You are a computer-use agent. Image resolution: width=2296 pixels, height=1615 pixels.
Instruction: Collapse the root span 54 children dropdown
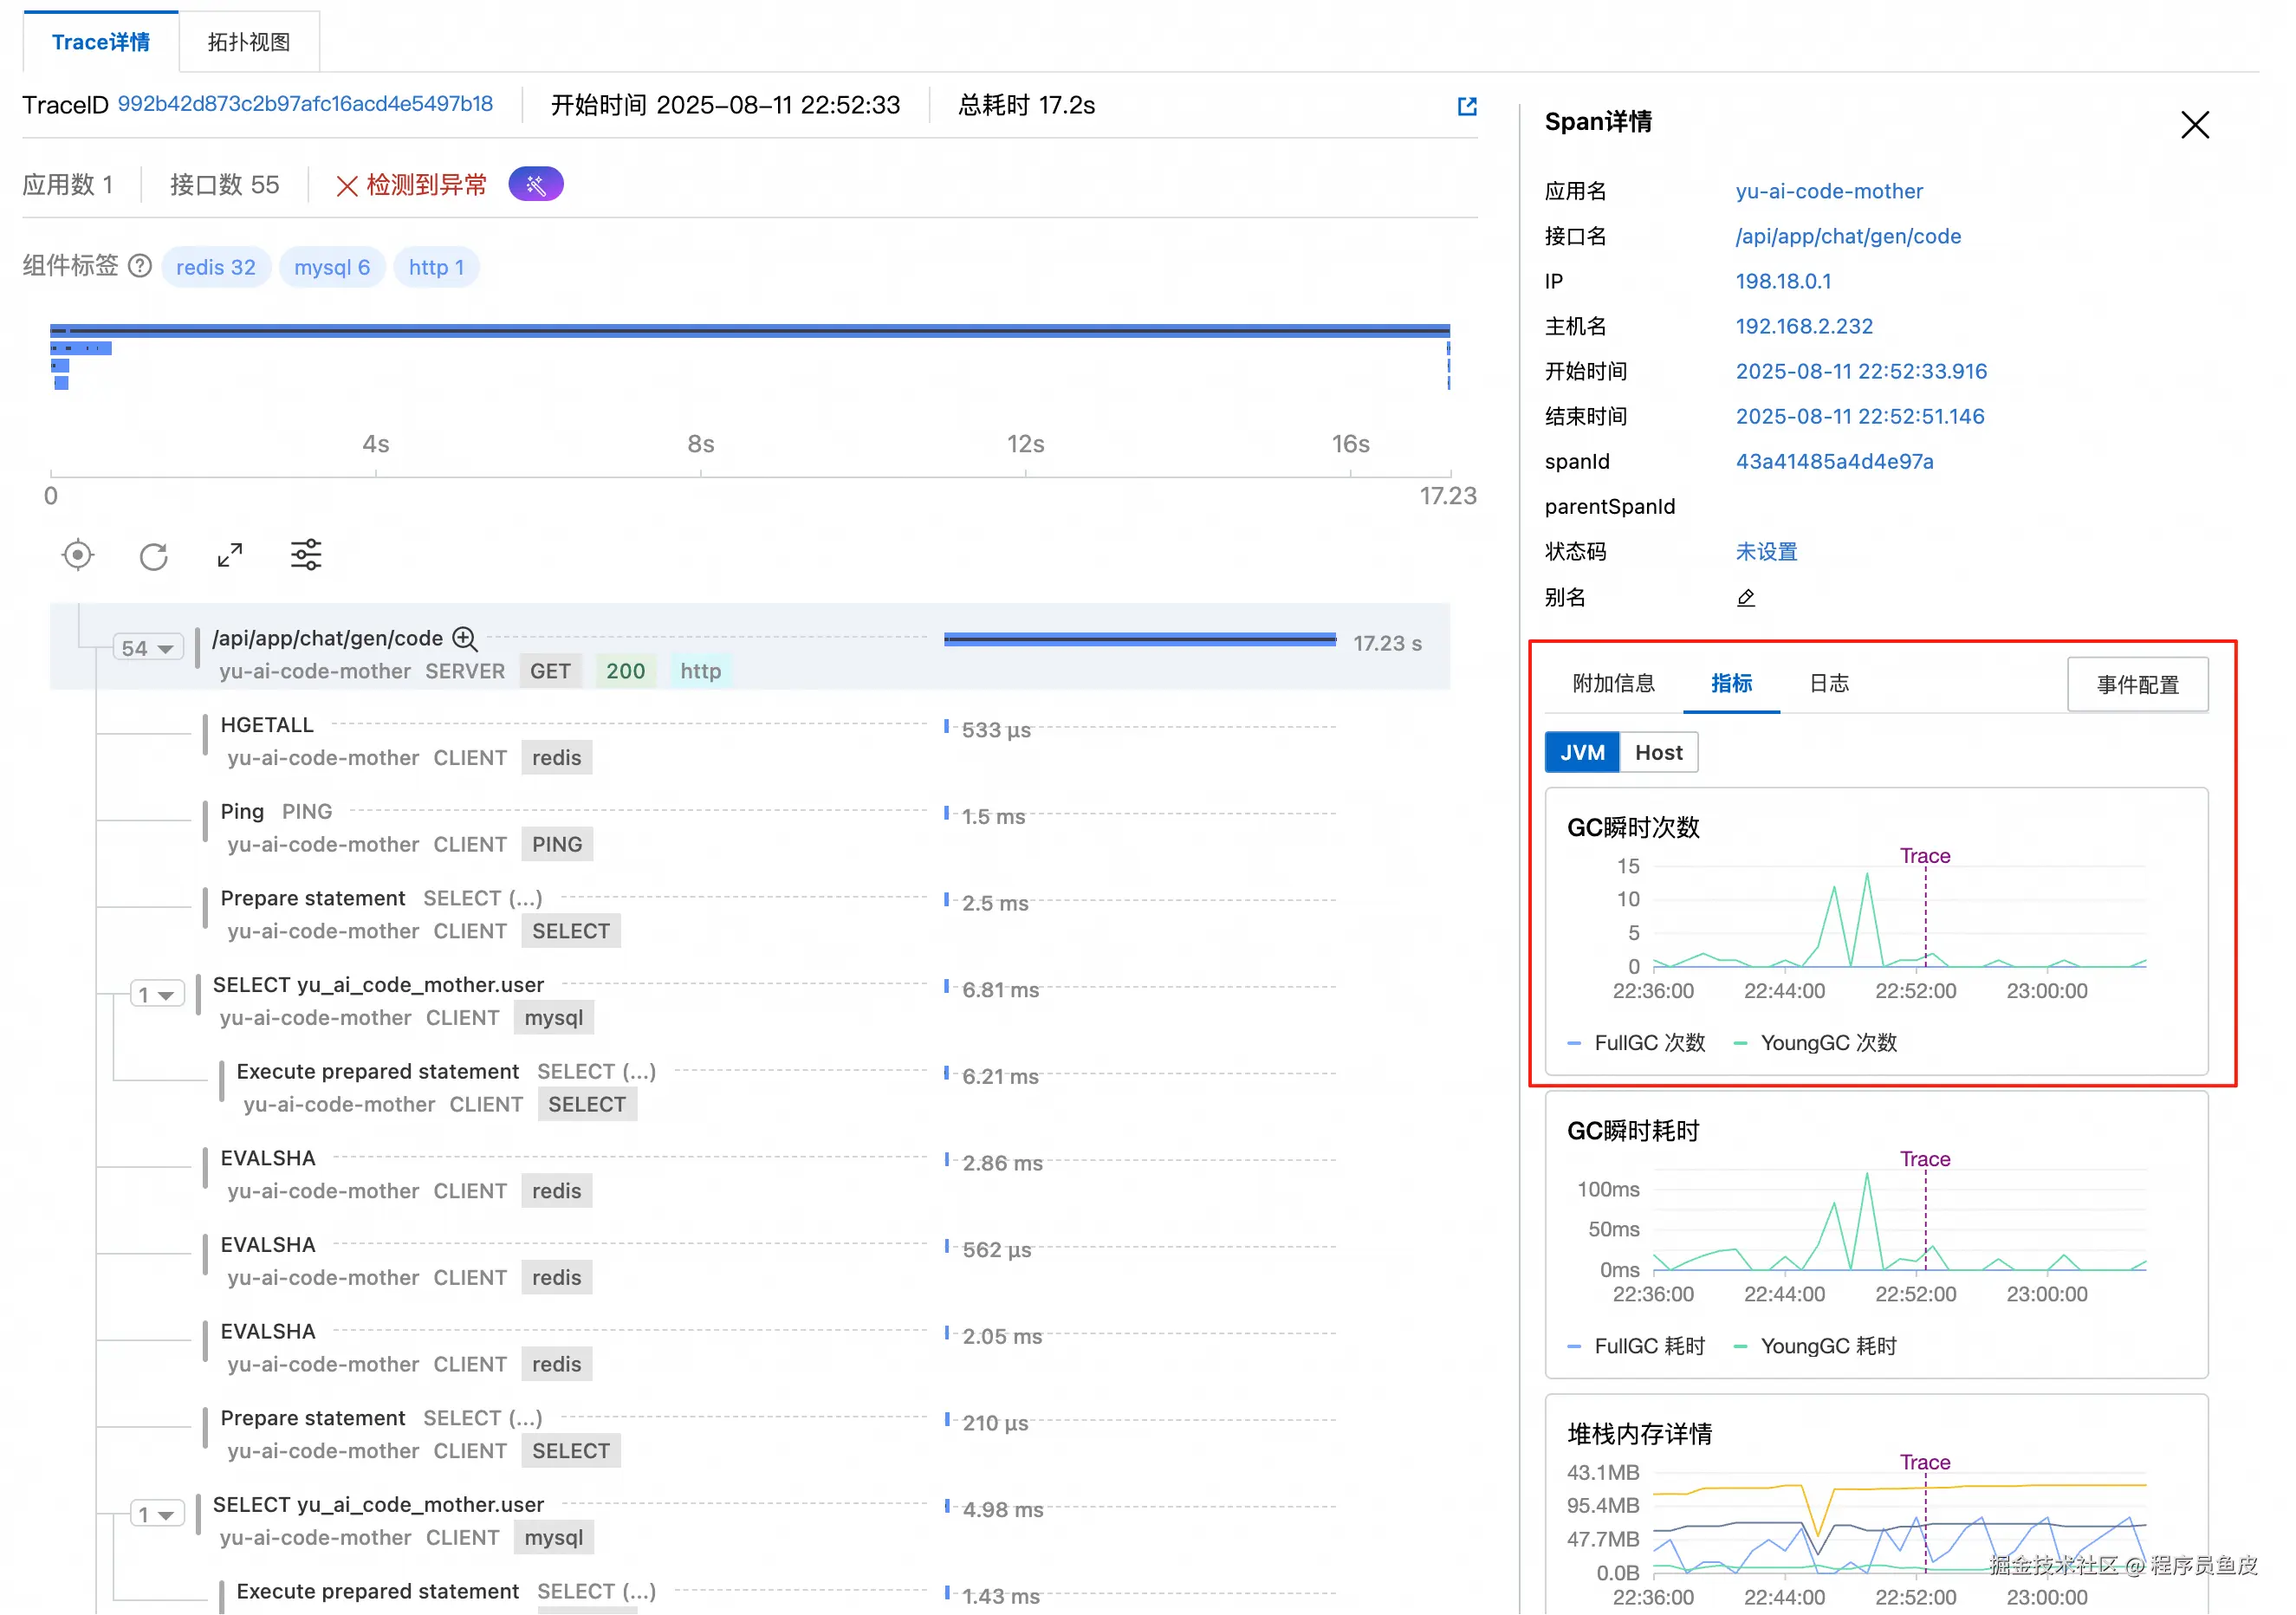[x=147, y=648]
